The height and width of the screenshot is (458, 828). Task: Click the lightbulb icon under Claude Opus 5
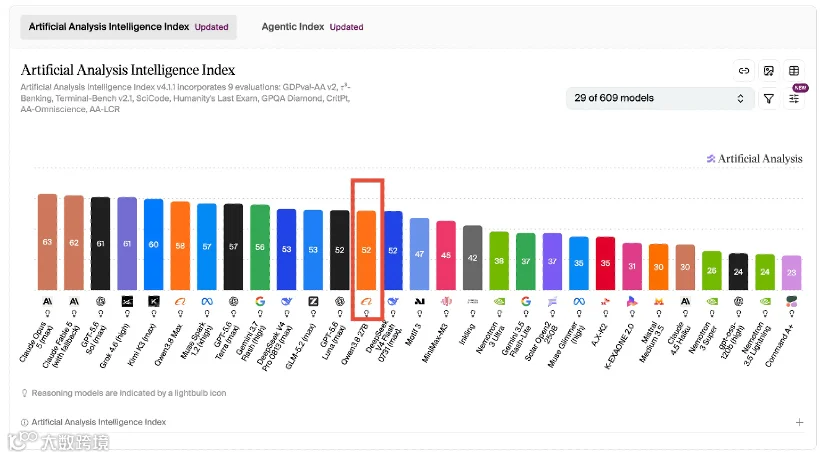coord(48,313)
